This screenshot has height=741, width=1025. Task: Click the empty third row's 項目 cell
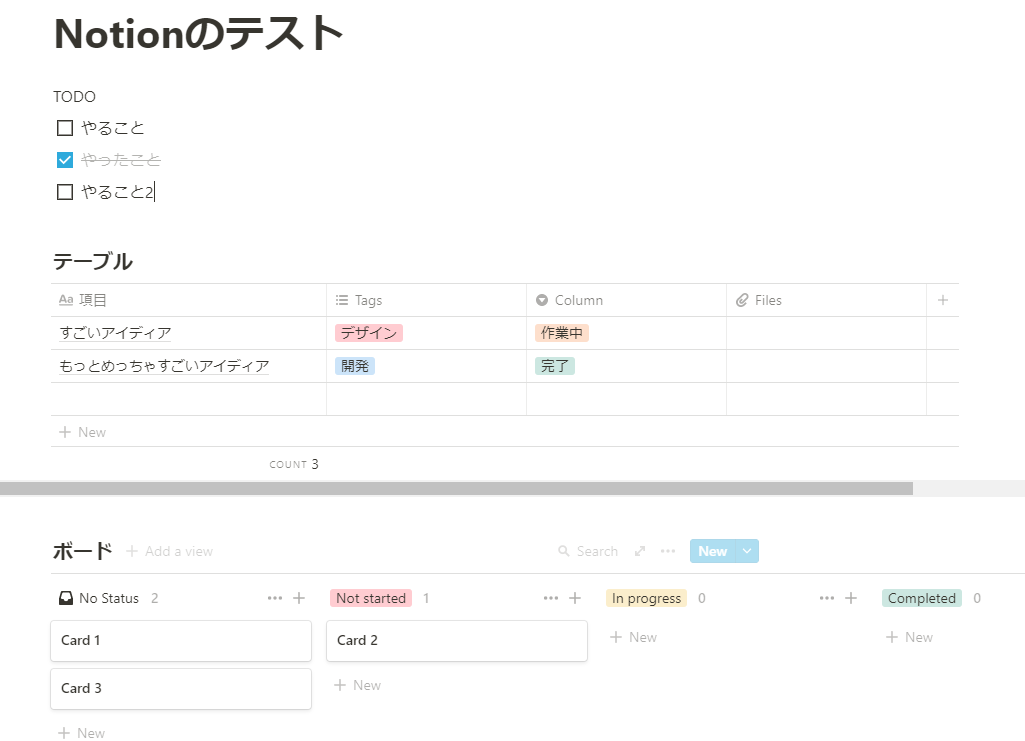(x=188, y=399)
